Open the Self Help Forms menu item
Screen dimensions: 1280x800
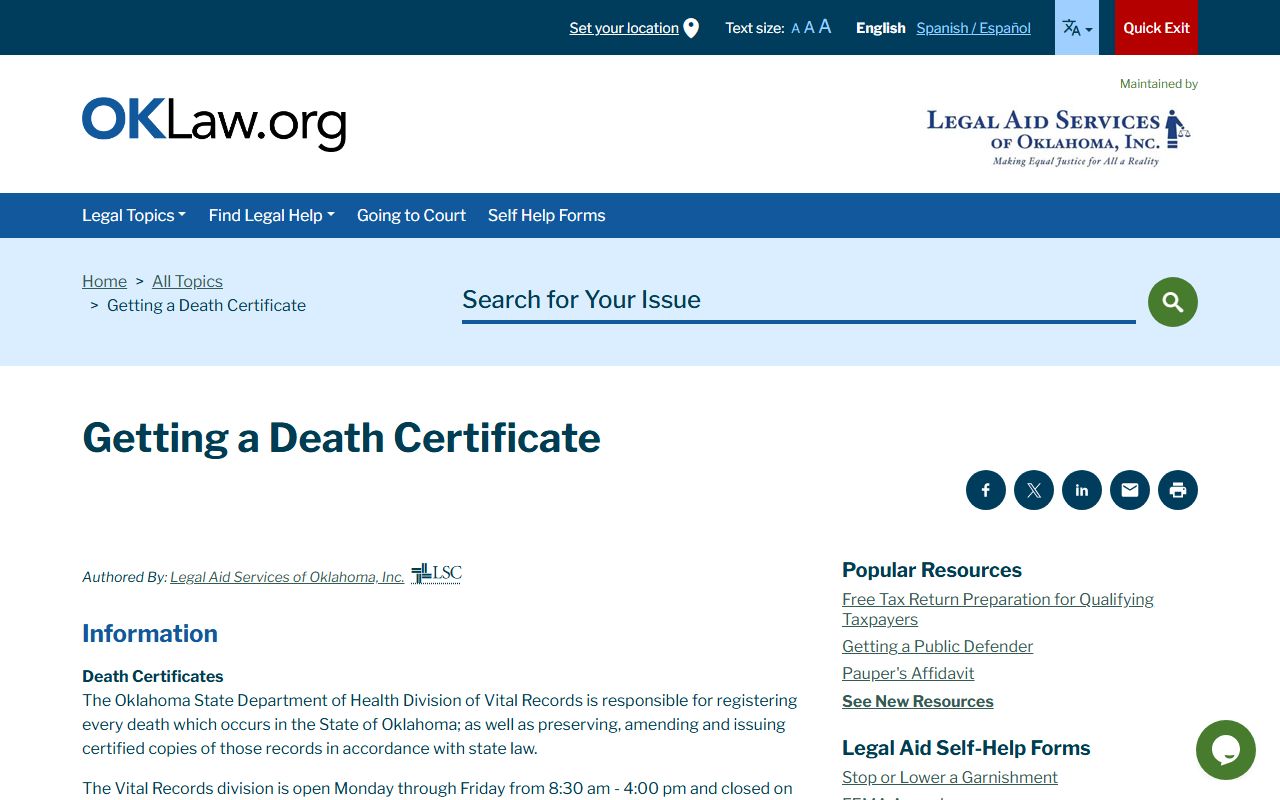pyautogui.click(x=546, y=215)
